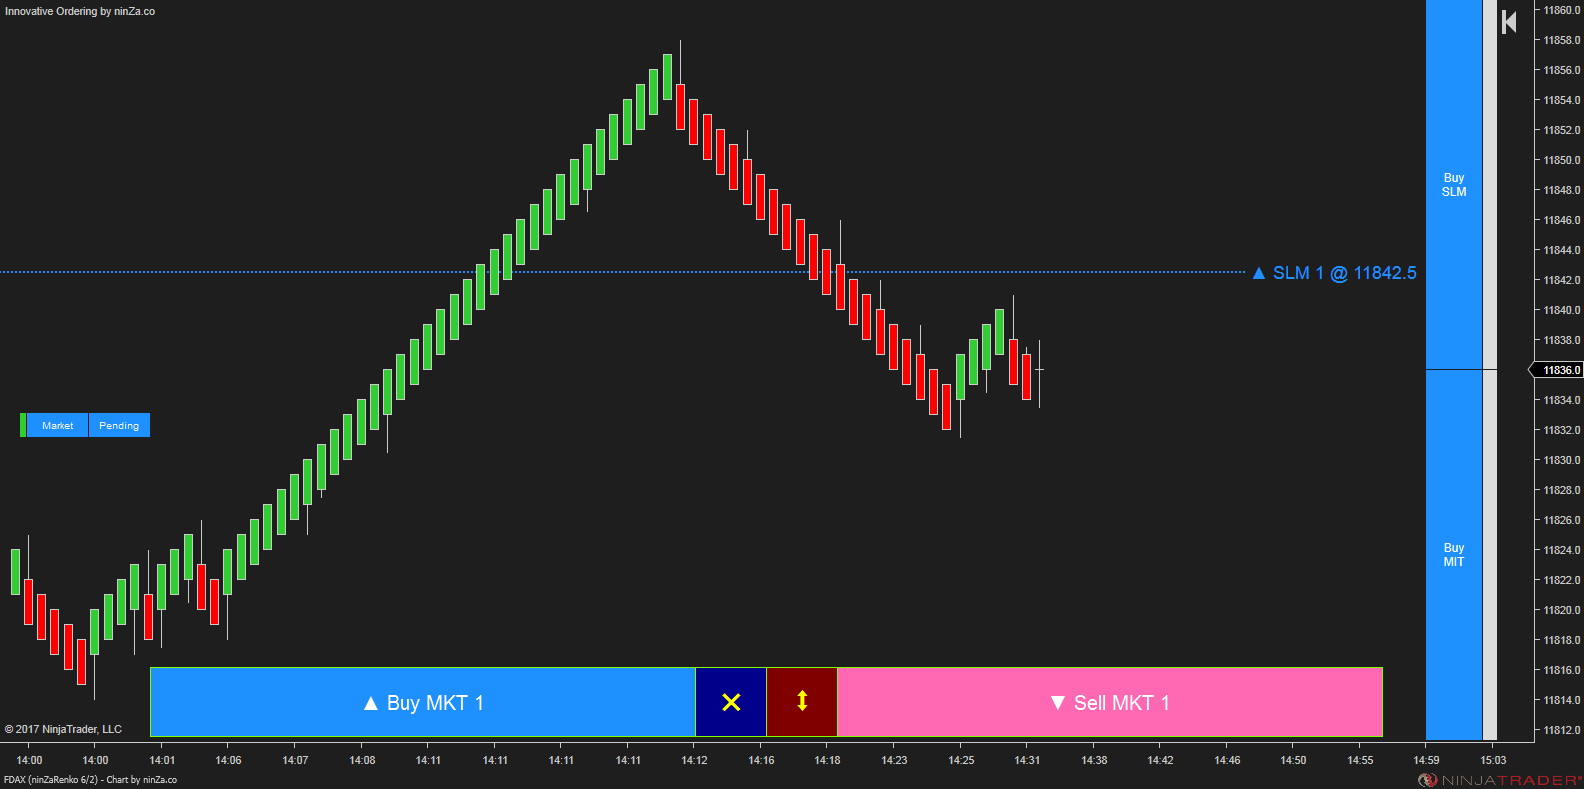This screenshot has height=789, width=1584.
Task: Click the Buy SLM zone panel
Action: pos(1453,185)
